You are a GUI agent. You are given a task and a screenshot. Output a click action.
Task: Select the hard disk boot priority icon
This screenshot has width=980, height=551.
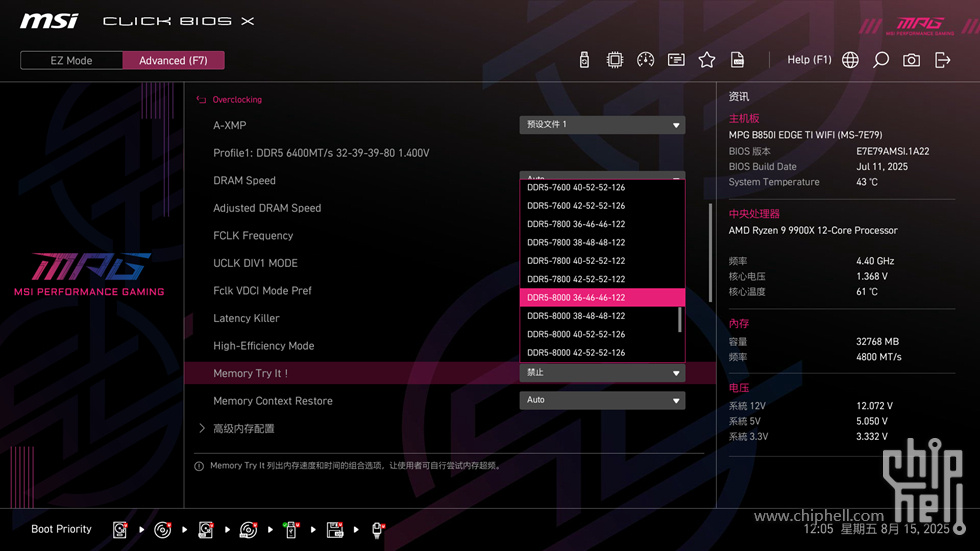(x=119, y=530)
